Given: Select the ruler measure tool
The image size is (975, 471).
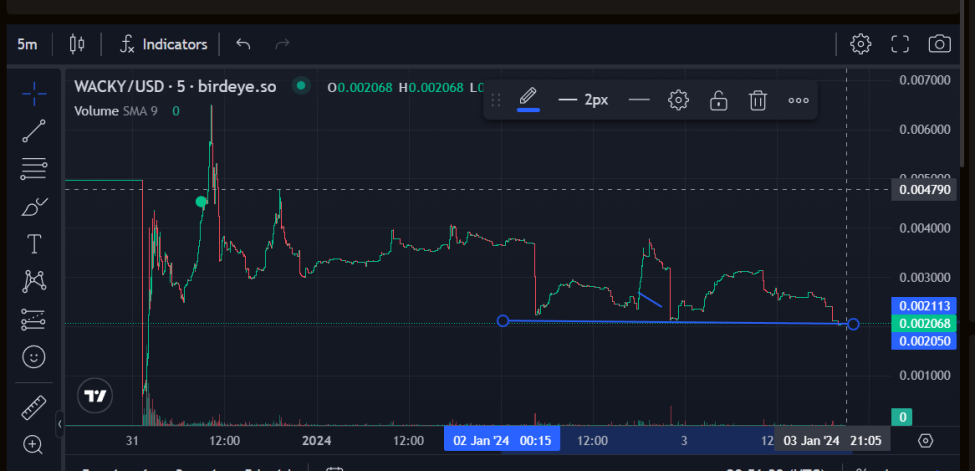Looking at the screenshot, I should 34,408.
